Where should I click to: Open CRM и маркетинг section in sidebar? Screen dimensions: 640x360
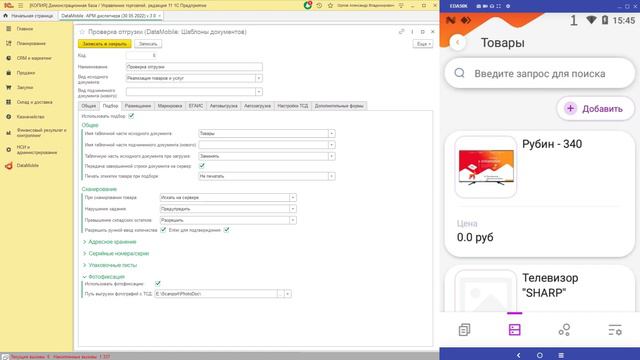pyautogui.click(x=34, y=58)
